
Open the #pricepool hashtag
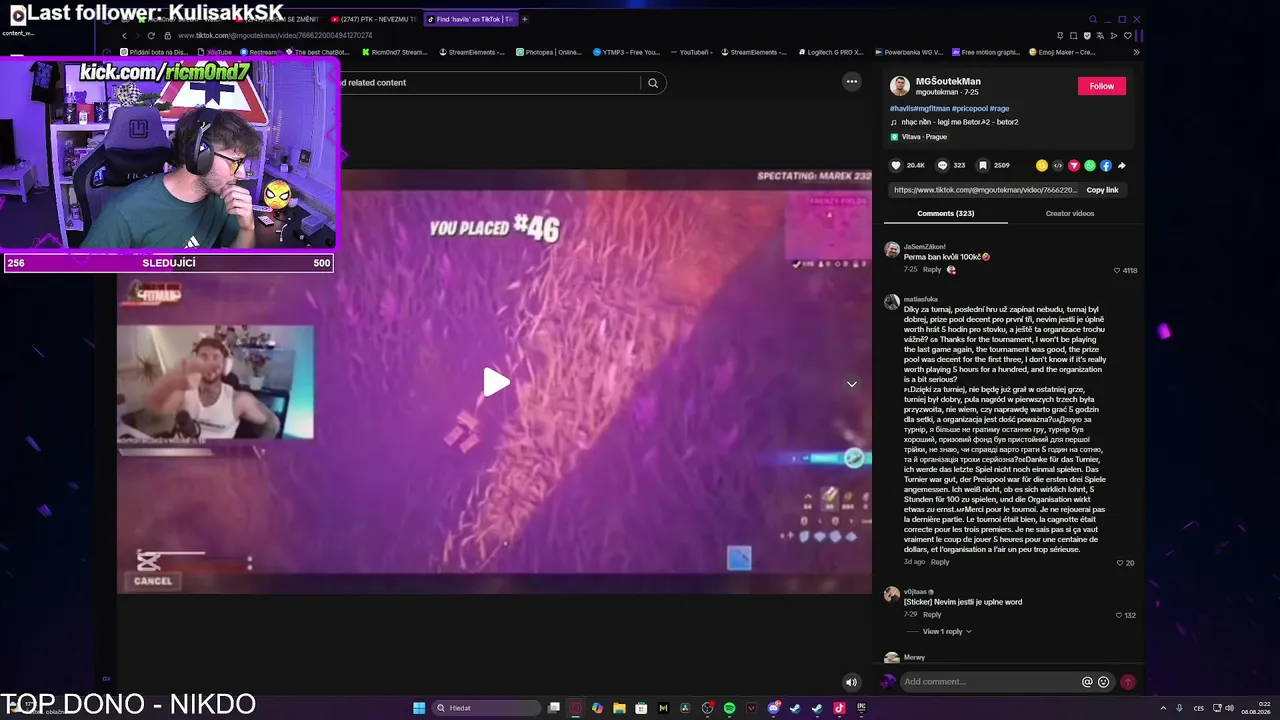[969, 108]
